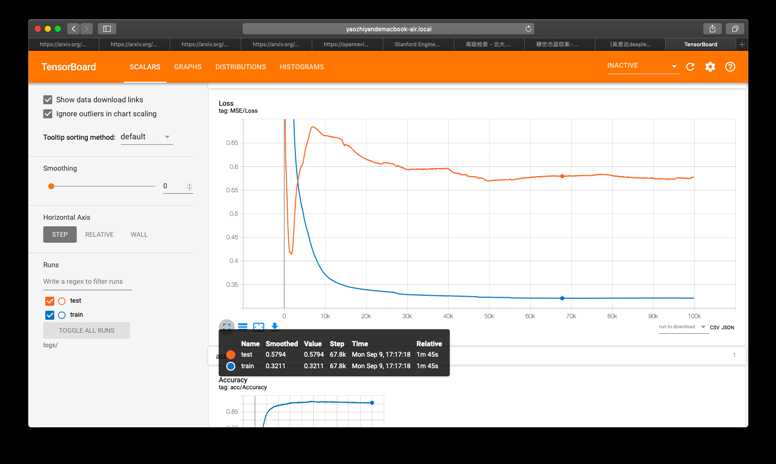Switch to the SCALARS tab
Screen dimensions: 776x464
(x=145, y=67)
